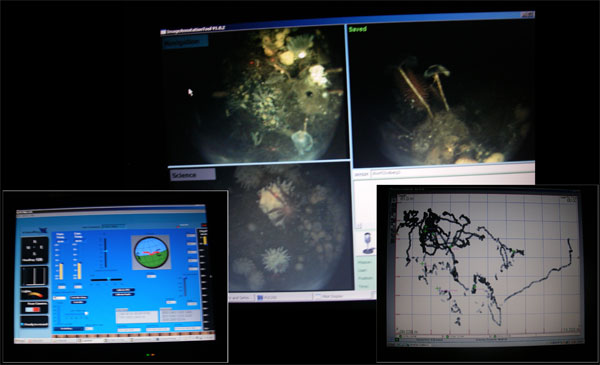Click the left grey message box in the pilot display
The height and width of the screenshot is (365, 600).
(x=137, y=316)
